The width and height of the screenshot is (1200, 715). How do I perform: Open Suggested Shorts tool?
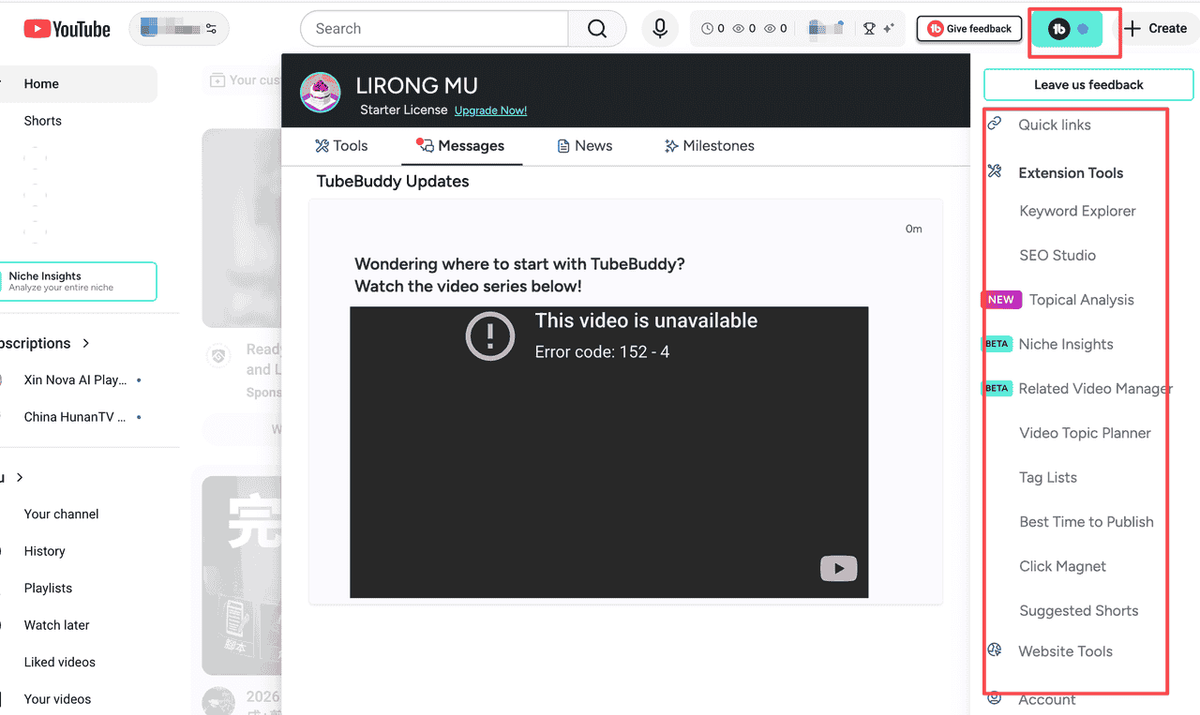pos(1078,611)
